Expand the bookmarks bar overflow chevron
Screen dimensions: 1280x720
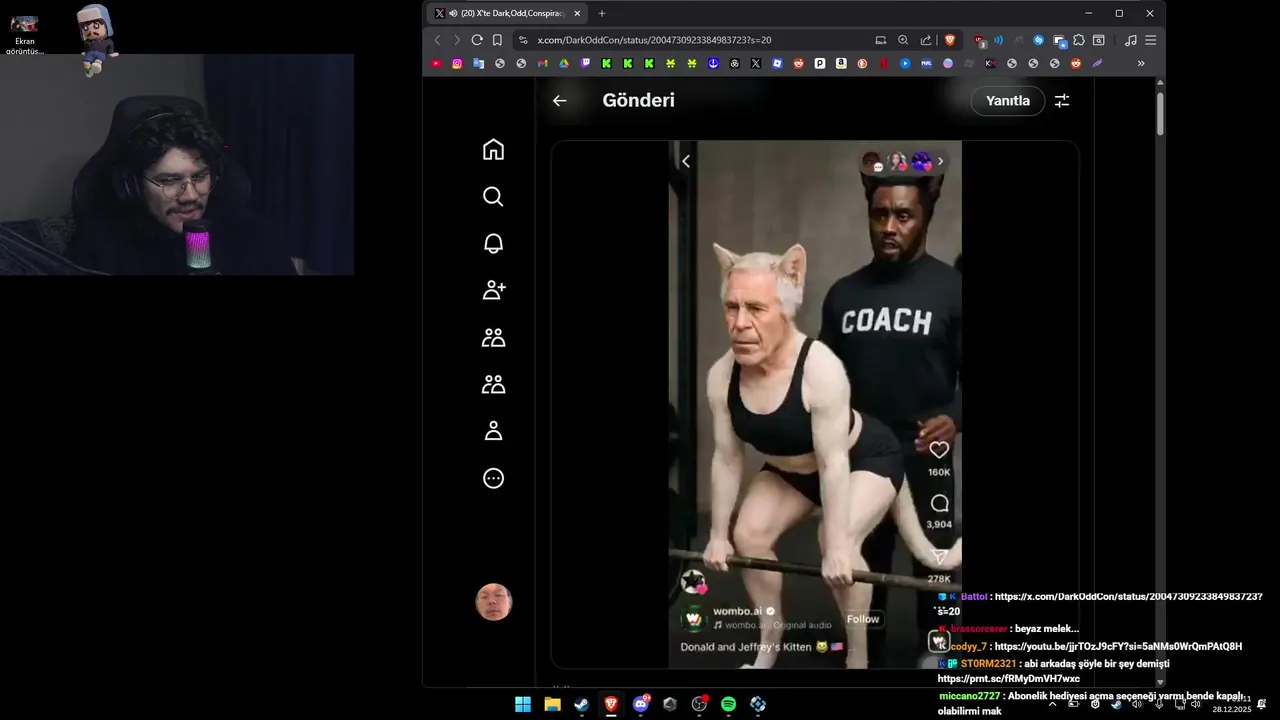(1141, 63)
